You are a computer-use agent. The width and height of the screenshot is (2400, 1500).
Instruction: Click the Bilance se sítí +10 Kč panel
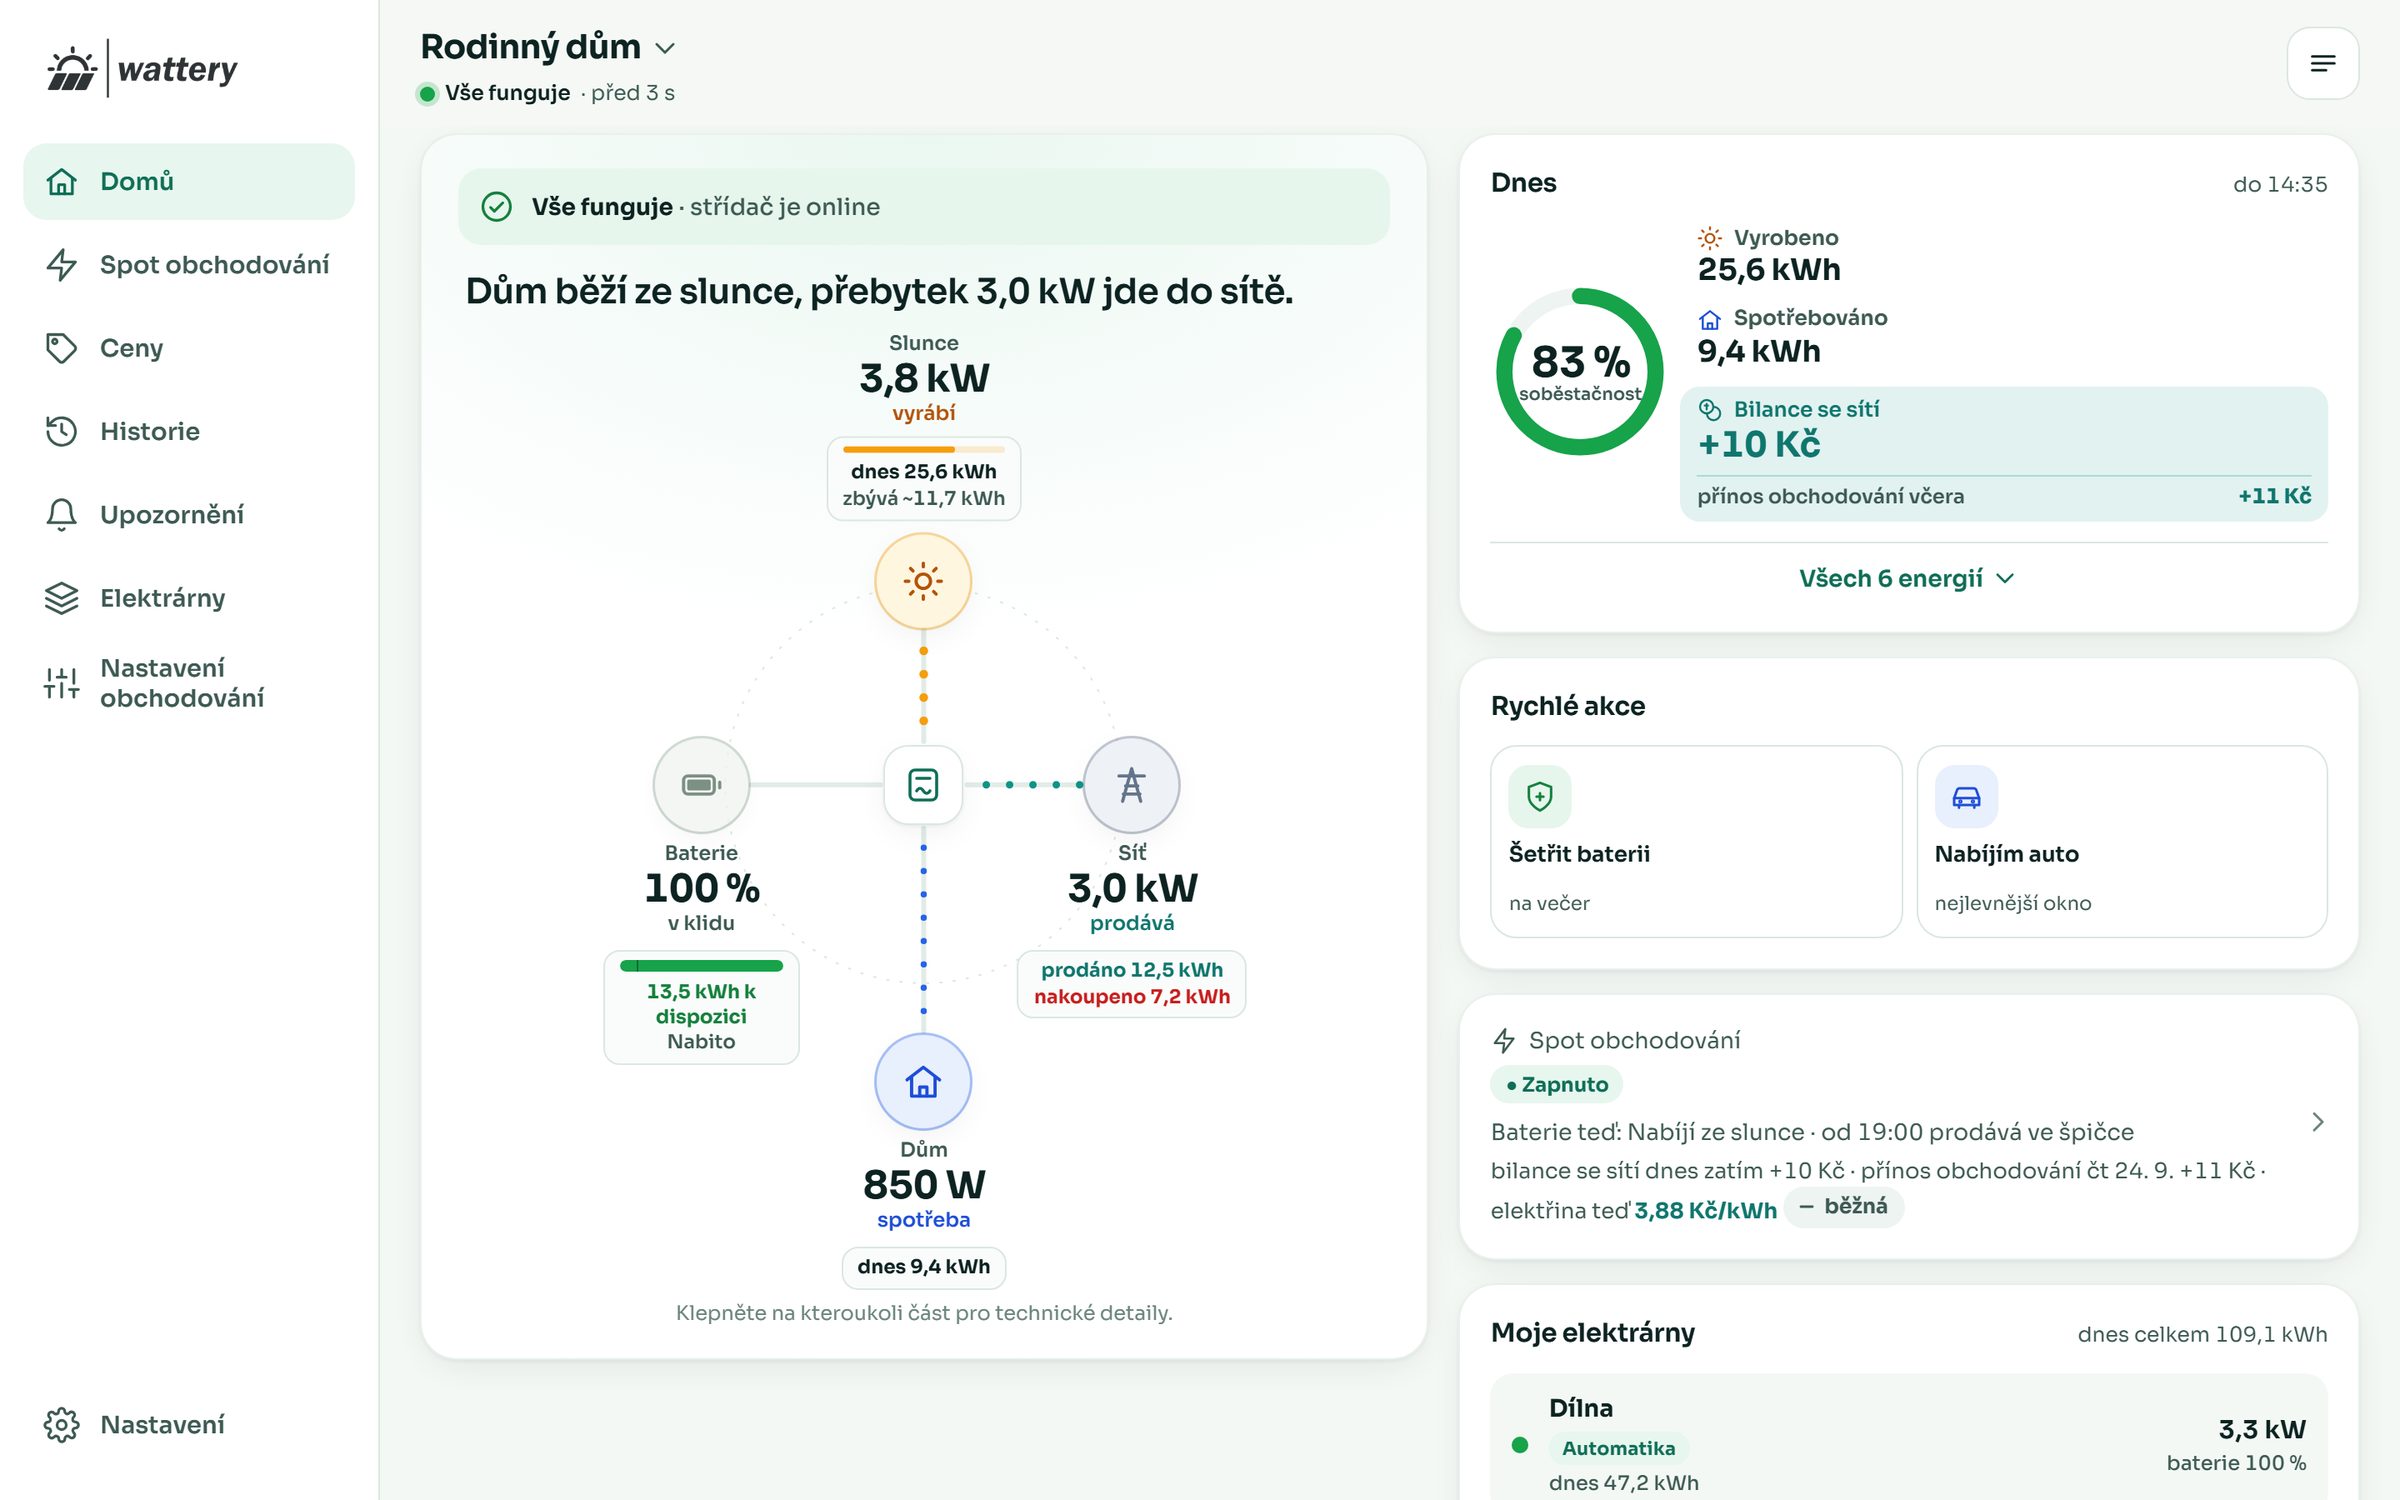point(2004,453)
